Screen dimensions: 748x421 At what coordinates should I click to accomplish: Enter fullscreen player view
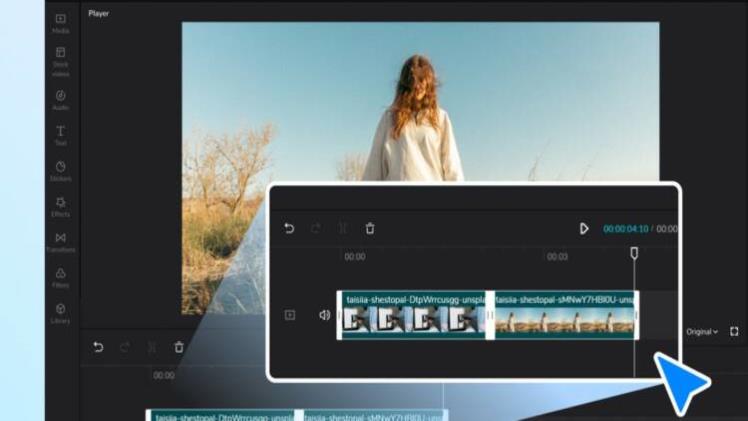pyautogui.click(x=734, y=331)
